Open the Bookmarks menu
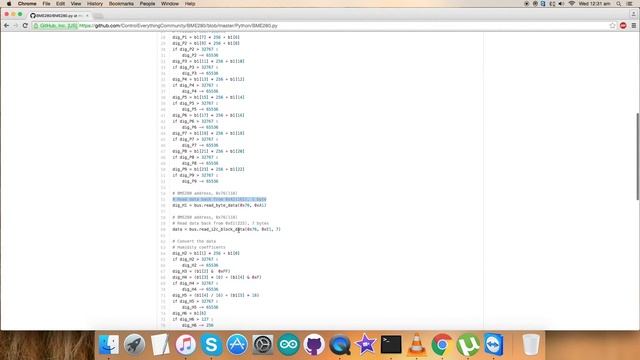 pos(121,4)
